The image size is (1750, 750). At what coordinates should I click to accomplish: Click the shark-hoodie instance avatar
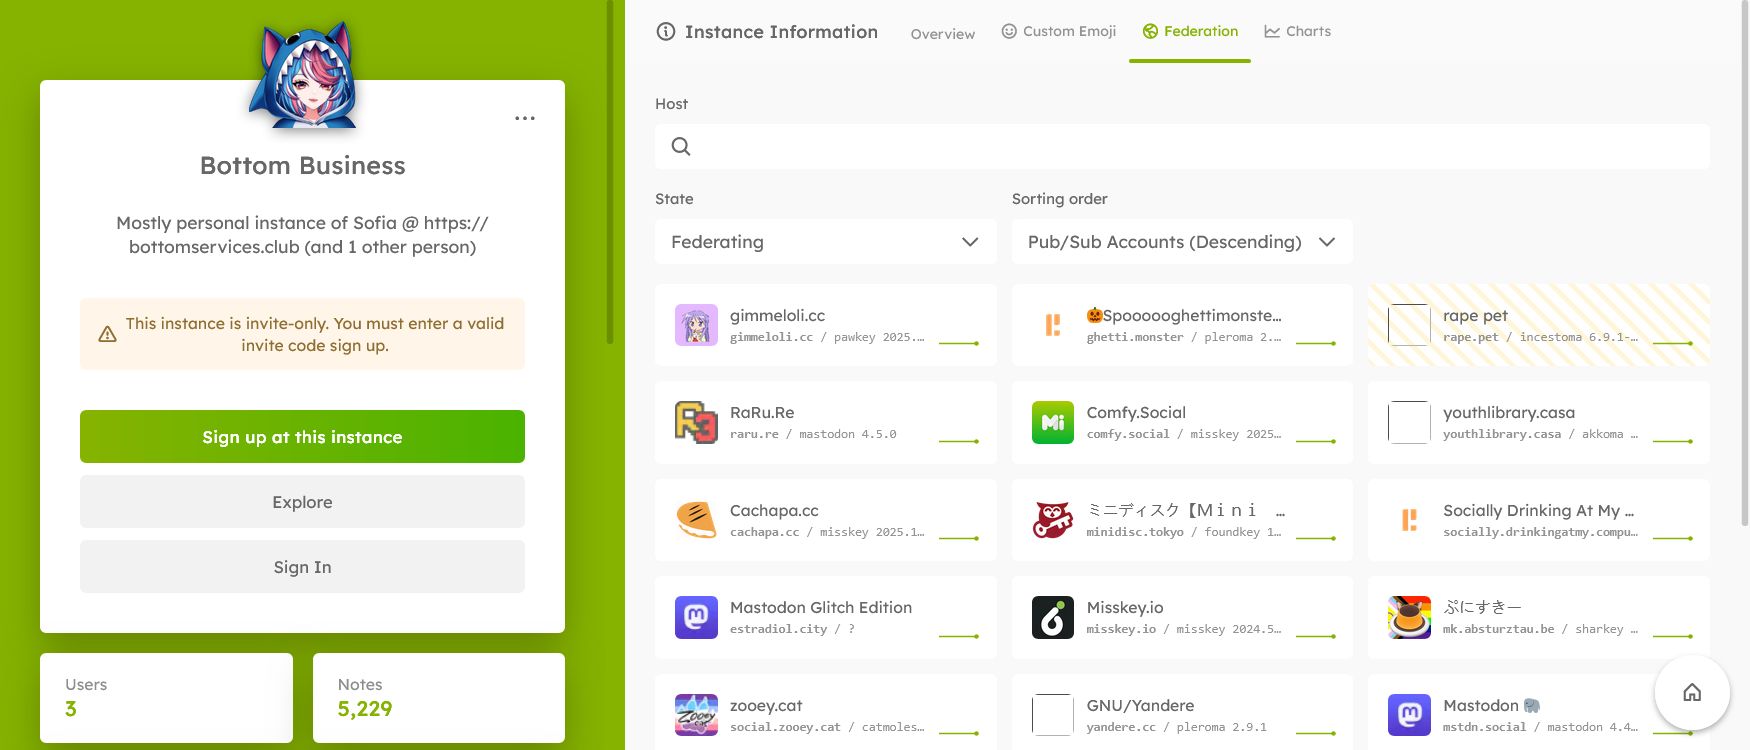tap(303, 77)
